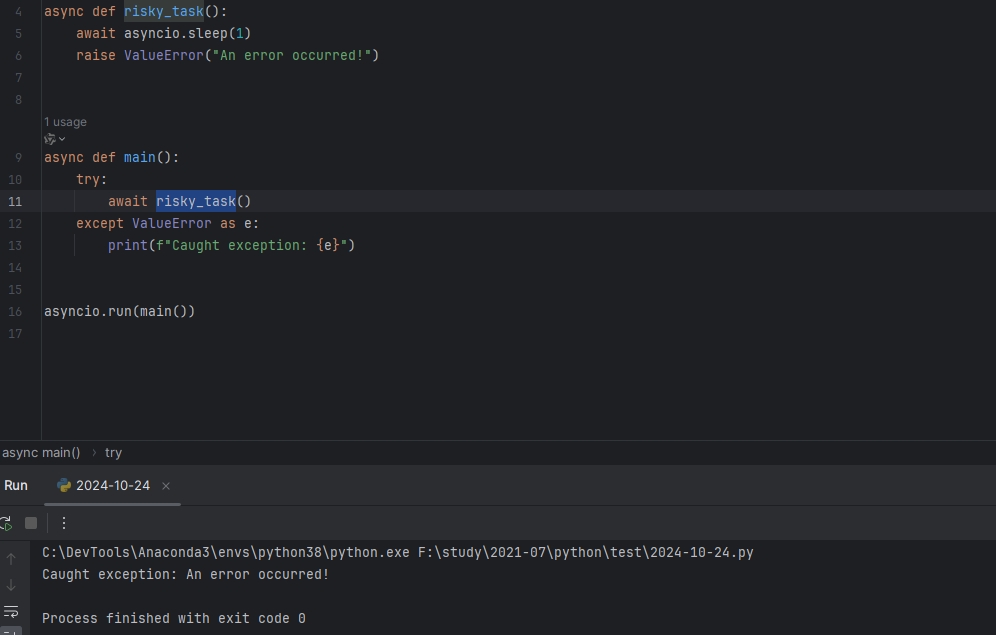Rerun the 2024-10-24 script
This screenshot has width=996, height=635.
point(6,523)
